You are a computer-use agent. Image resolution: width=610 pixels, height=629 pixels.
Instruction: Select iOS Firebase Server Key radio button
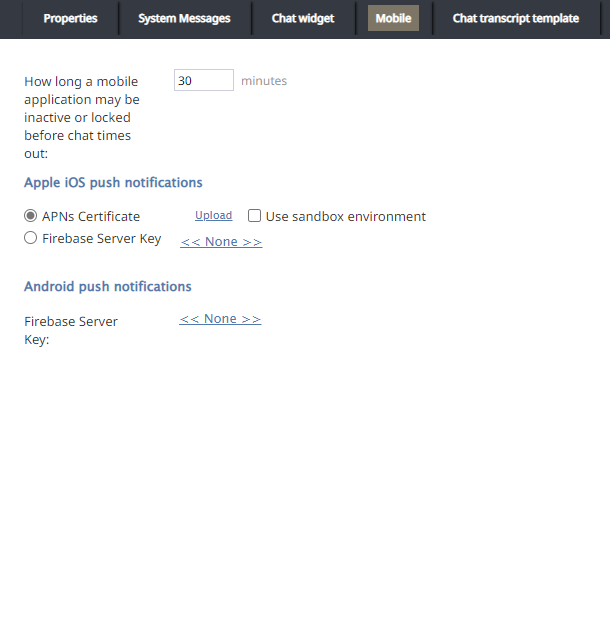click(30, 238)
